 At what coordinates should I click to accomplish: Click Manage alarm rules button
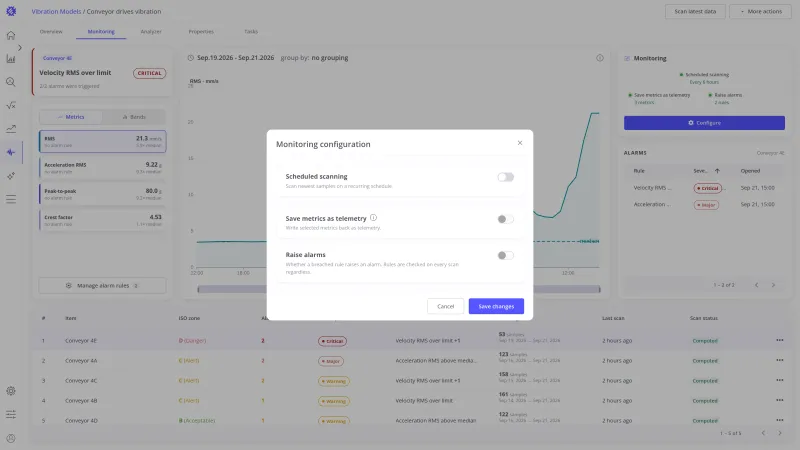pos(102,286)
